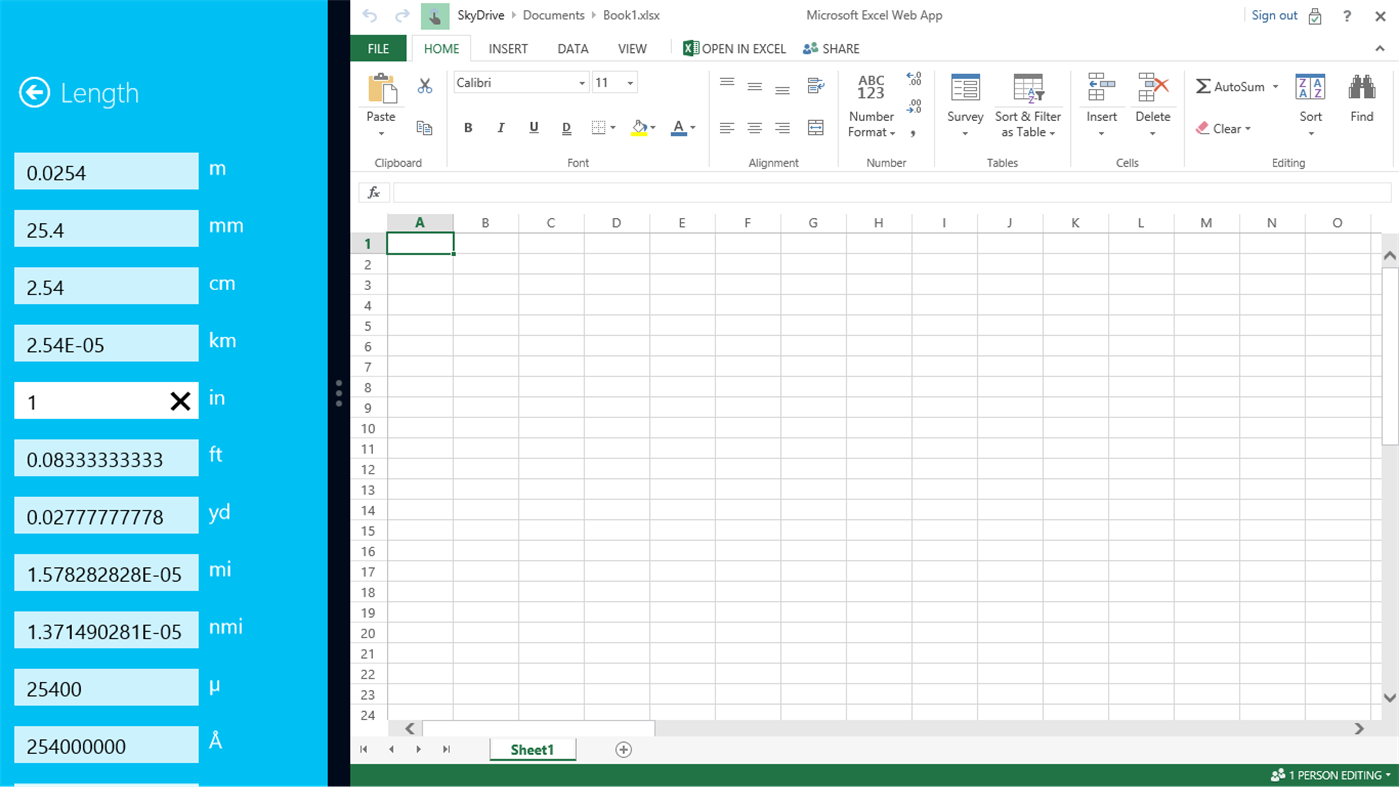Click the Fill Color bucket icon
The width and height of the screenshot is (1399, 787).
pyautogui.click(x=641, y=128)
